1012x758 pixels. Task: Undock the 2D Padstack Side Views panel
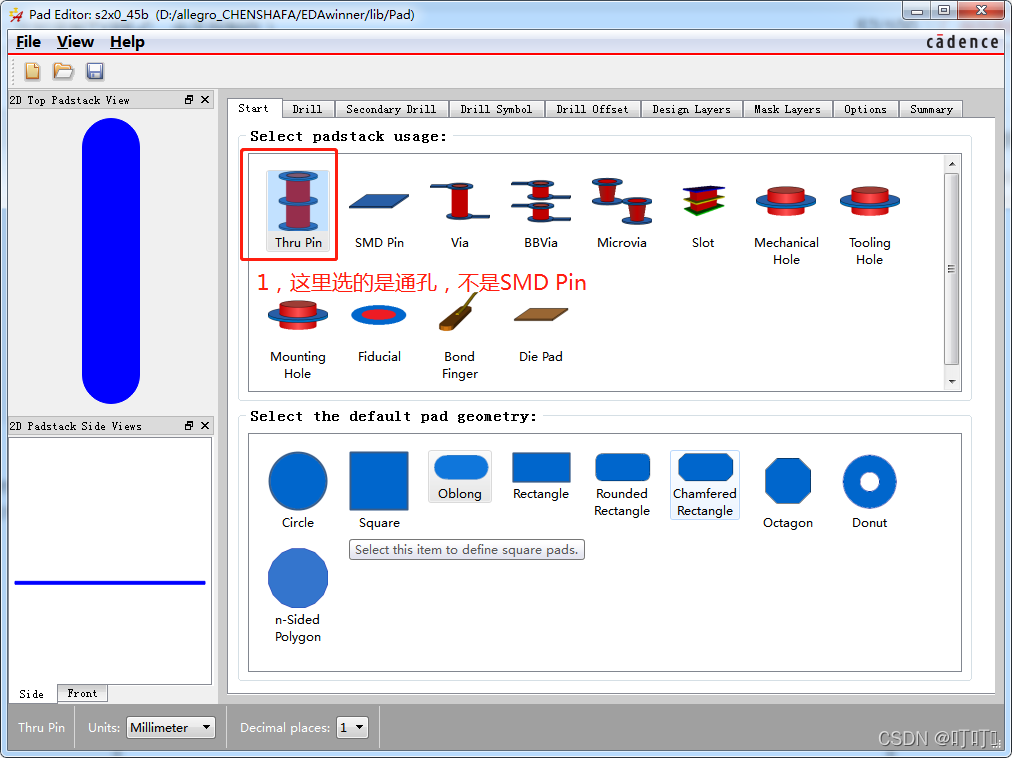pos(188,425)
